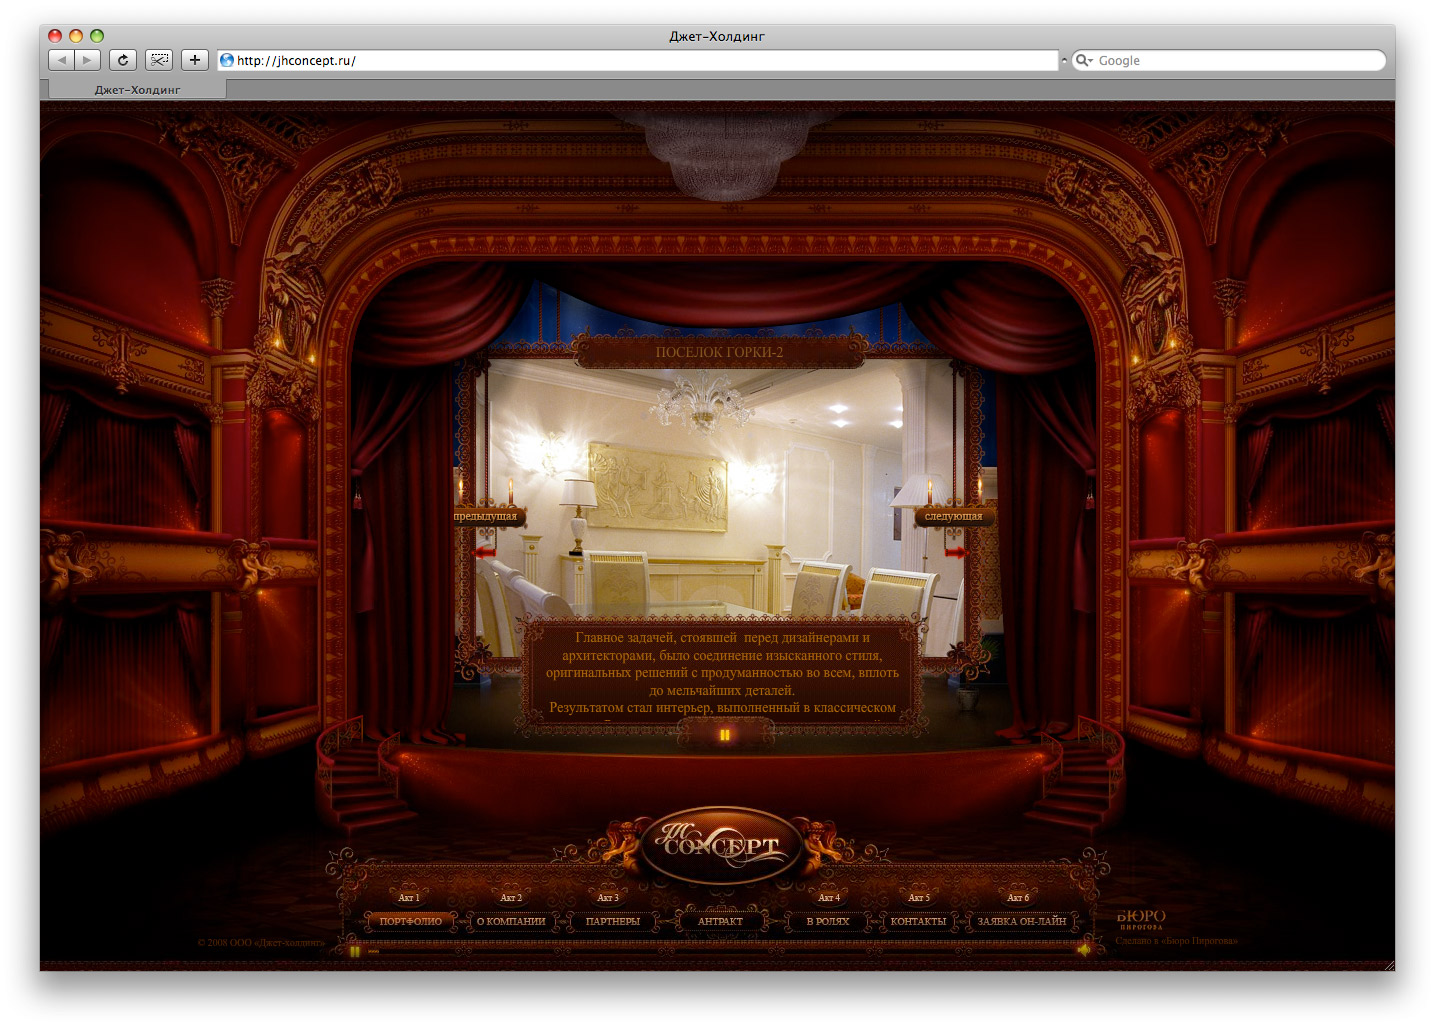The height and width of the screenshot is (1026, 1435).
Task: Open the ПОРТФОЛИО menu item
Action: [410, 921]
